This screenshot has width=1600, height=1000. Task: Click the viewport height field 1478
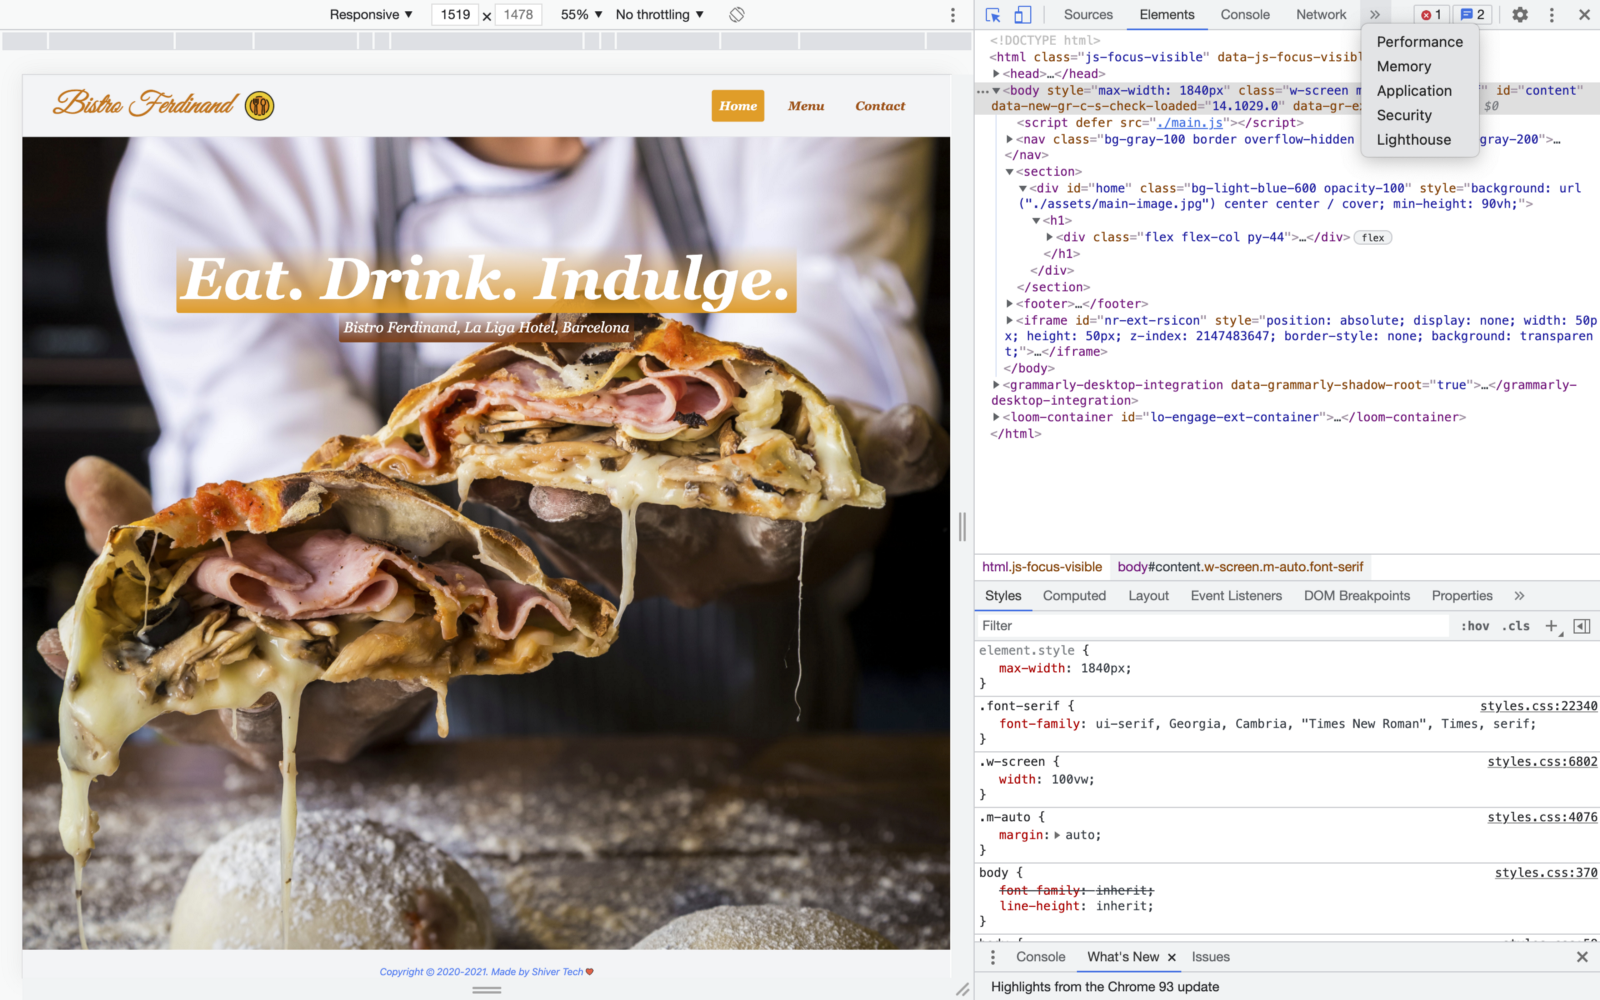pyautogui.click(x=518, y=15)
